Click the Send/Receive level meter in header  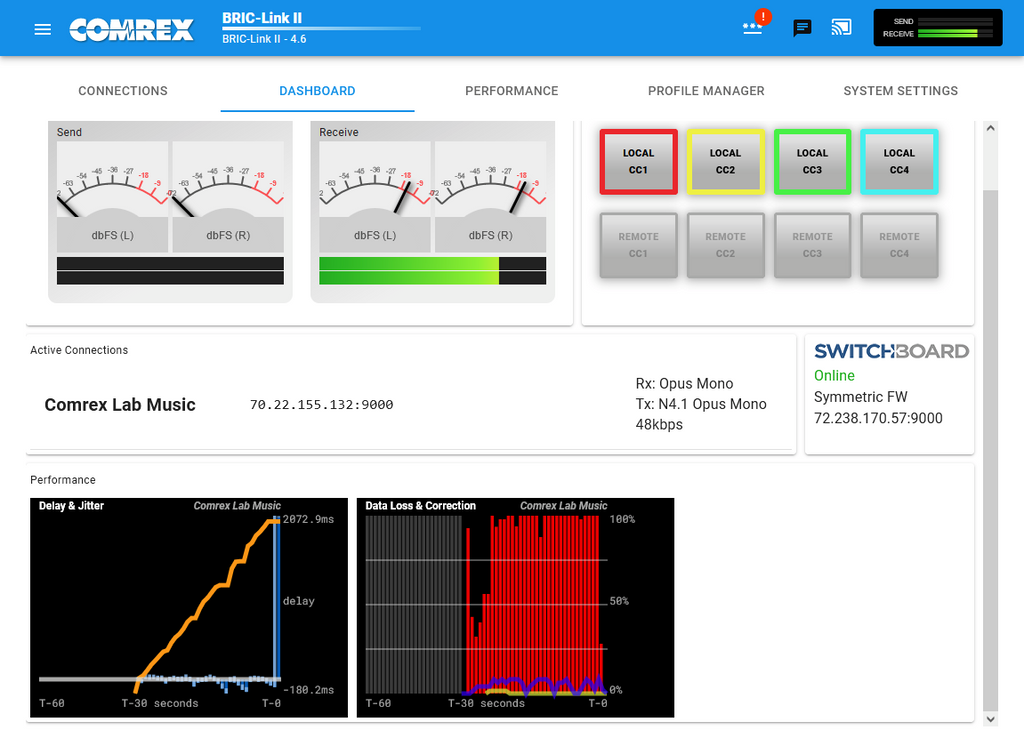[x=937, y=28]
